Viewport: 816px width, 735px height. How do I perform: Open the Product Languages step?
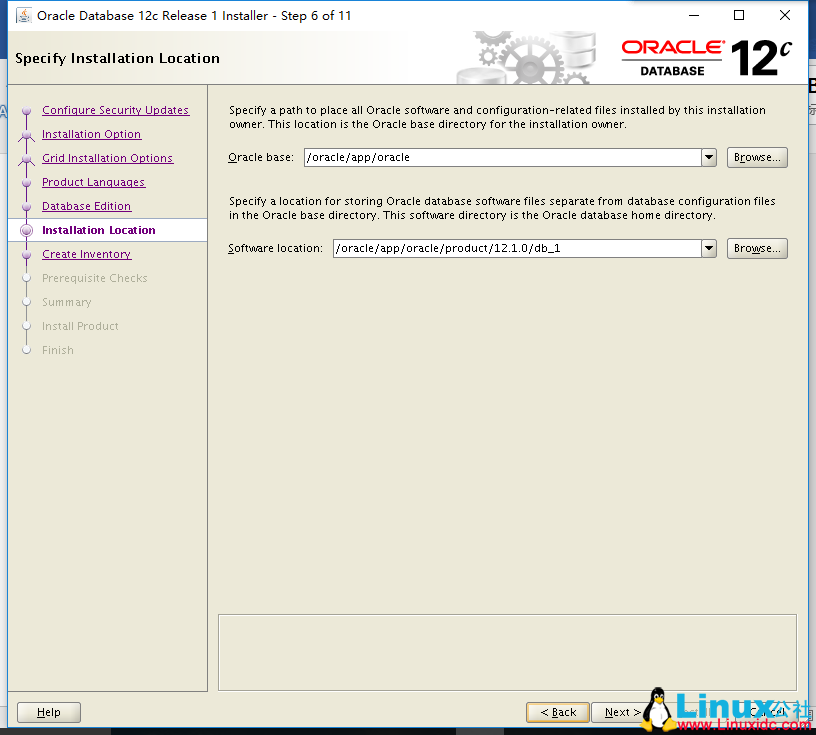click(x=93, y=182)
